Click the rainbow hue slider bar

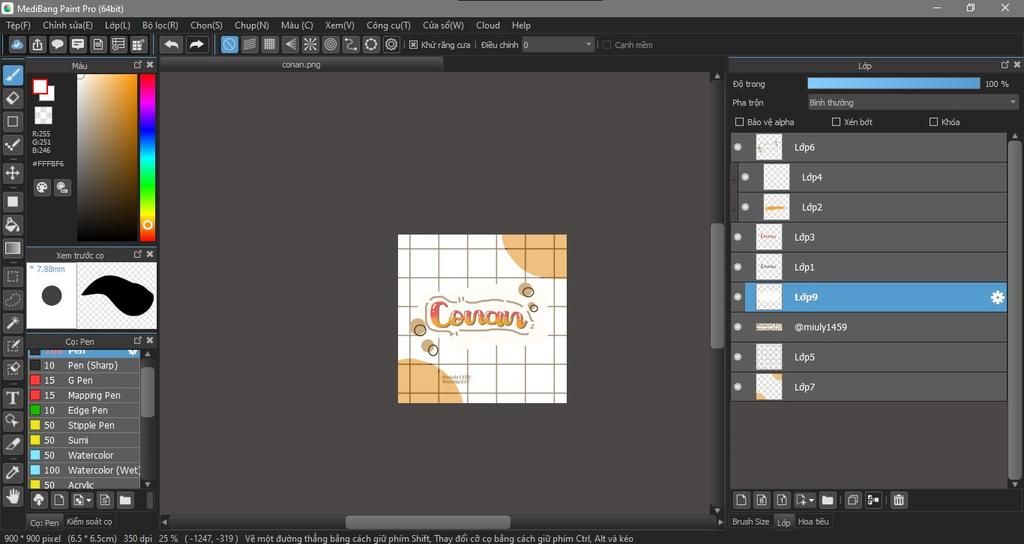pyautogui.click(x=148, y=157)
